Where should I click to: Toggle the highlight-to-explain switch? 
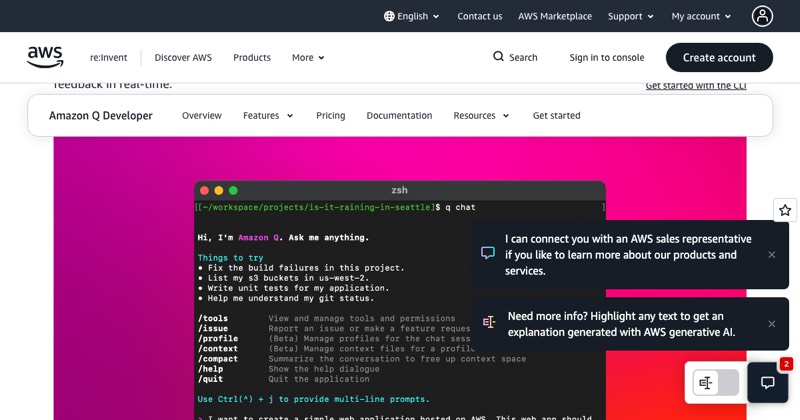tap(716, 382)
